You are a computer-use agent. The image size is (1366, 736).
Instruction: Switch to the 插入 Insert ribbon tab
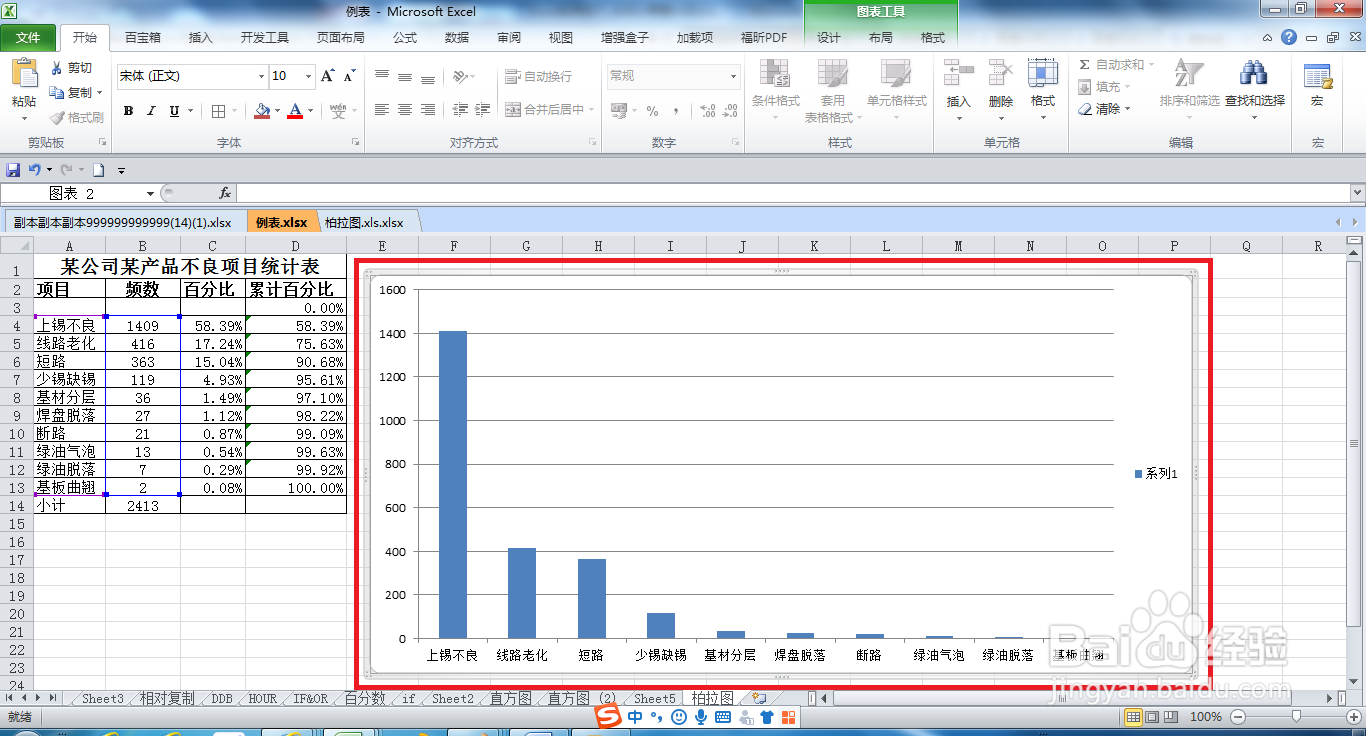pyautogui.click(x=201, y=38)
